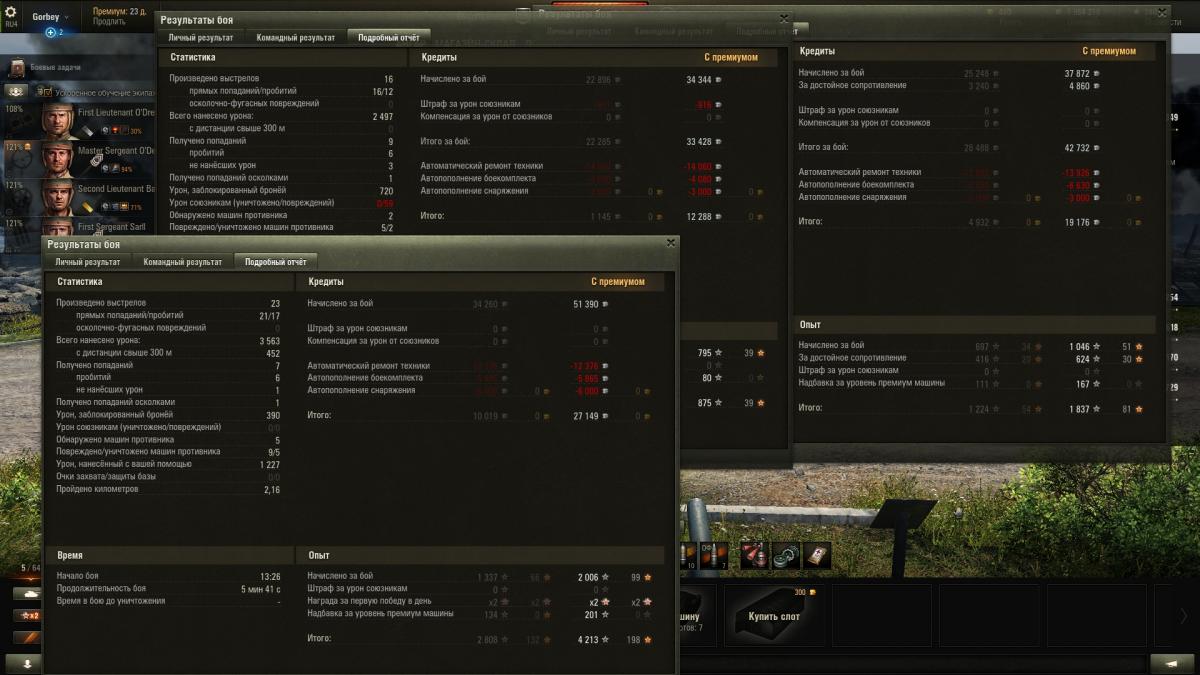Click С премиумом header in middle window

(731, 58)
